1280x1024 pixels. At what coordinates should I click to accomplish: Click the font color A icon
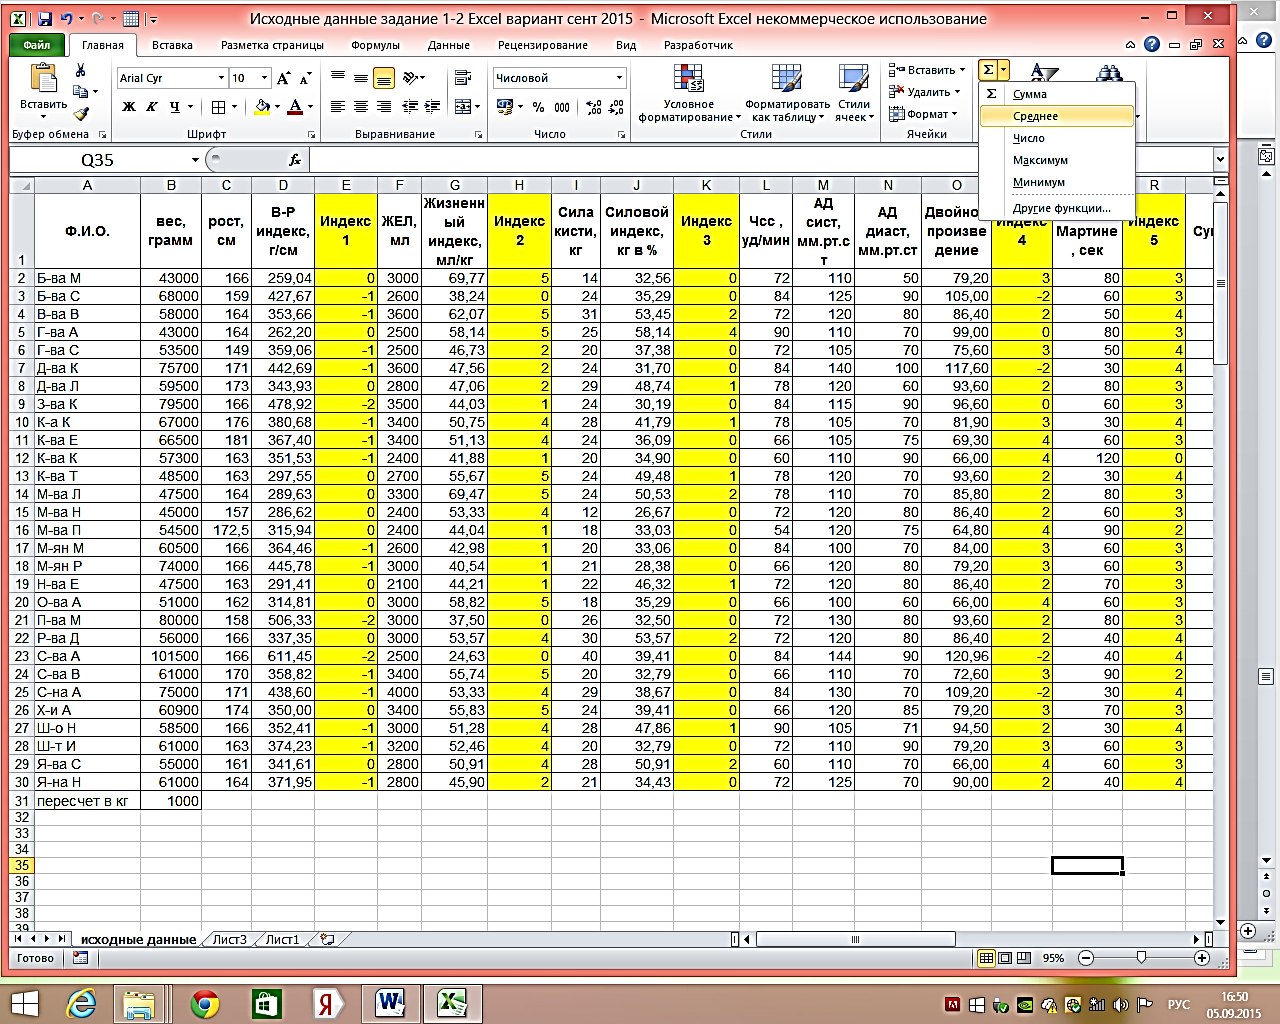(x=295, y=107)
